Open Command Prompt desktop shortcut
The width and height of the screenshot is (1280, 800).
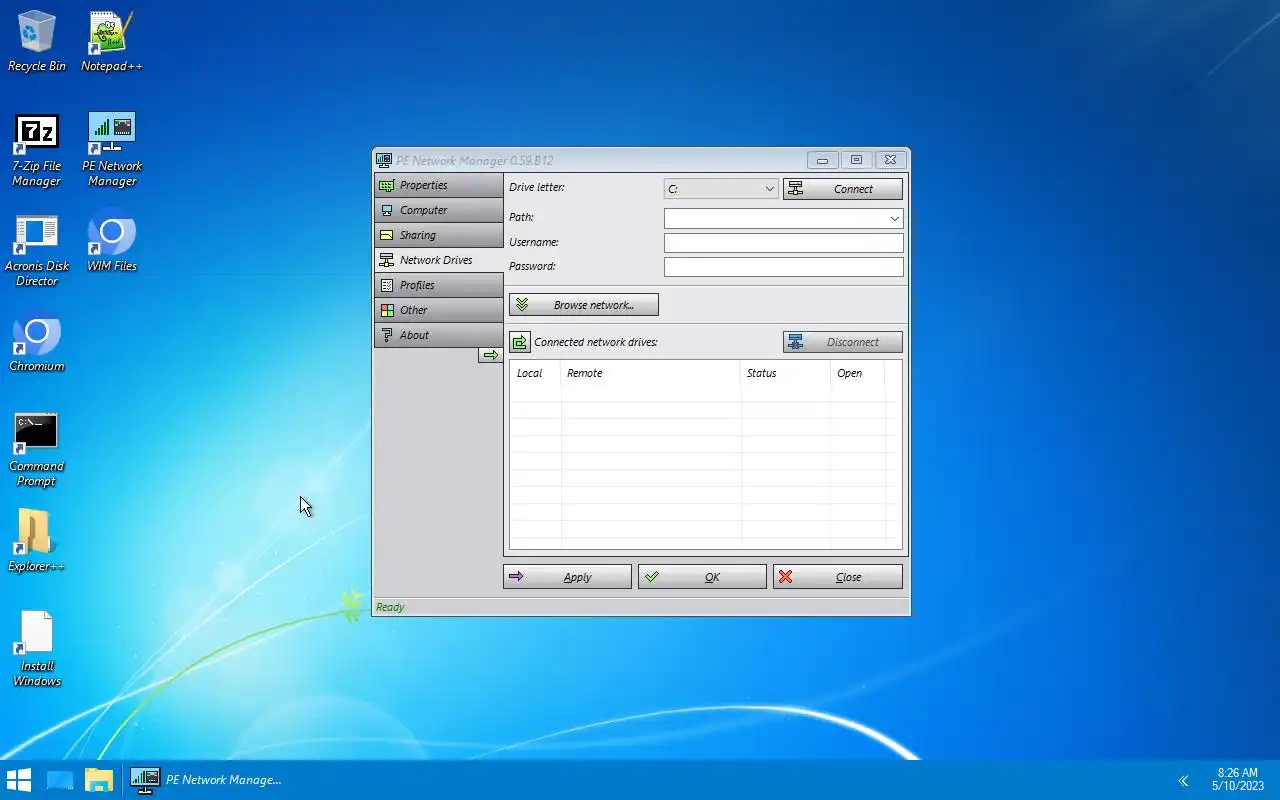37,449
